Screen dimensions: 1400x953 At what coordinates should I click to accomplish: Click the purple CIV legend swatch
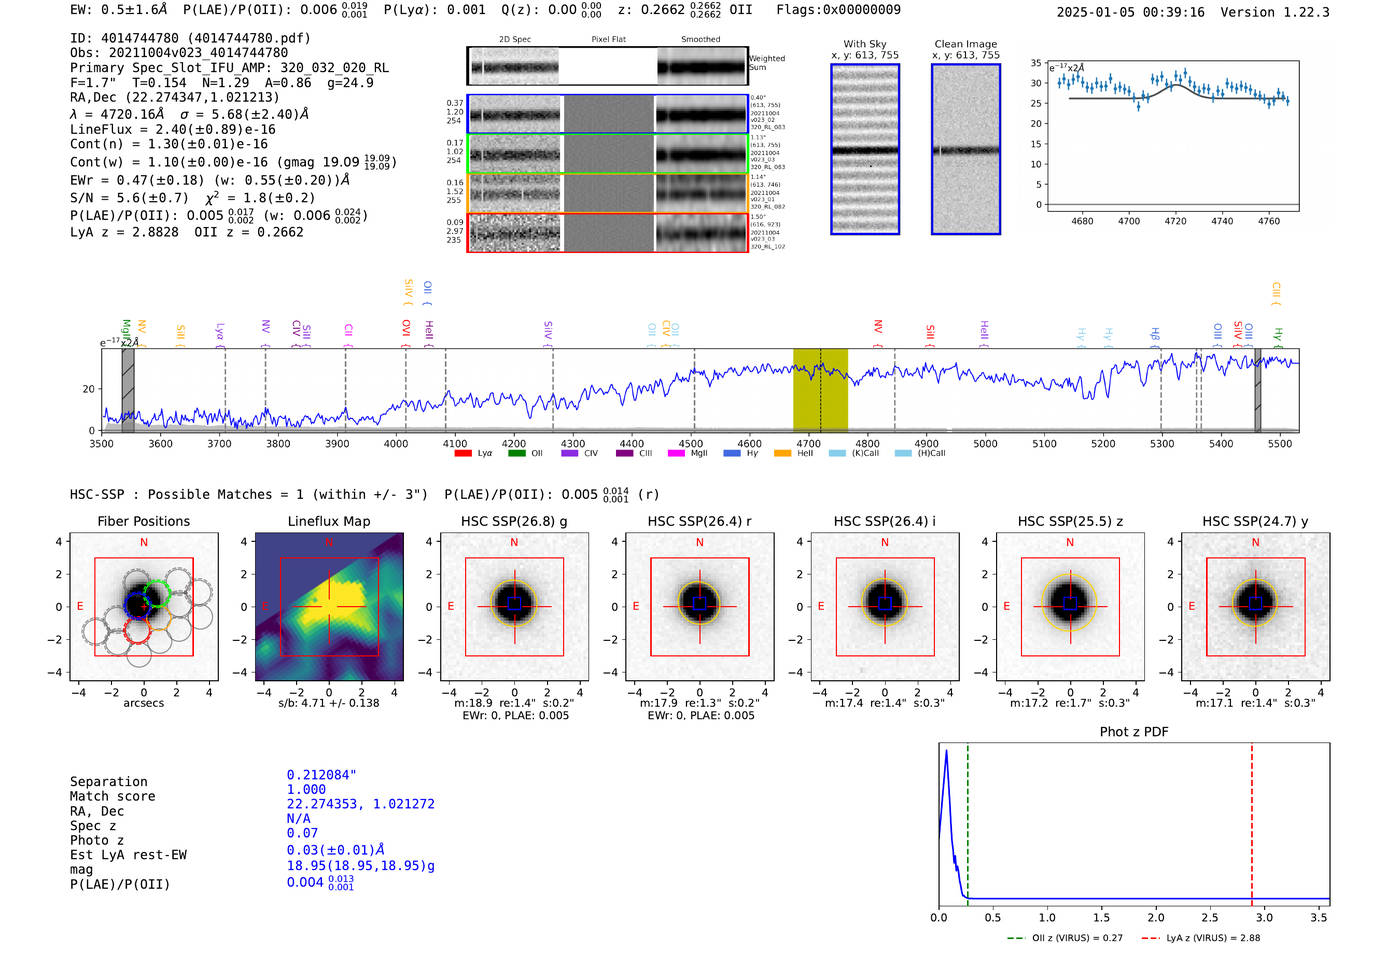click(570, 453)
